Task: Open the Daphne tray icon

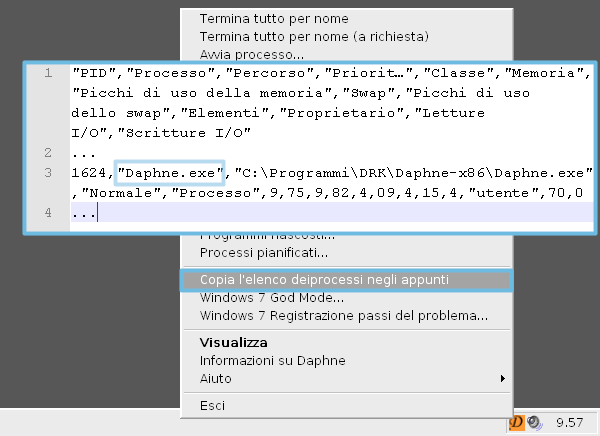Action: coord(517,423)
